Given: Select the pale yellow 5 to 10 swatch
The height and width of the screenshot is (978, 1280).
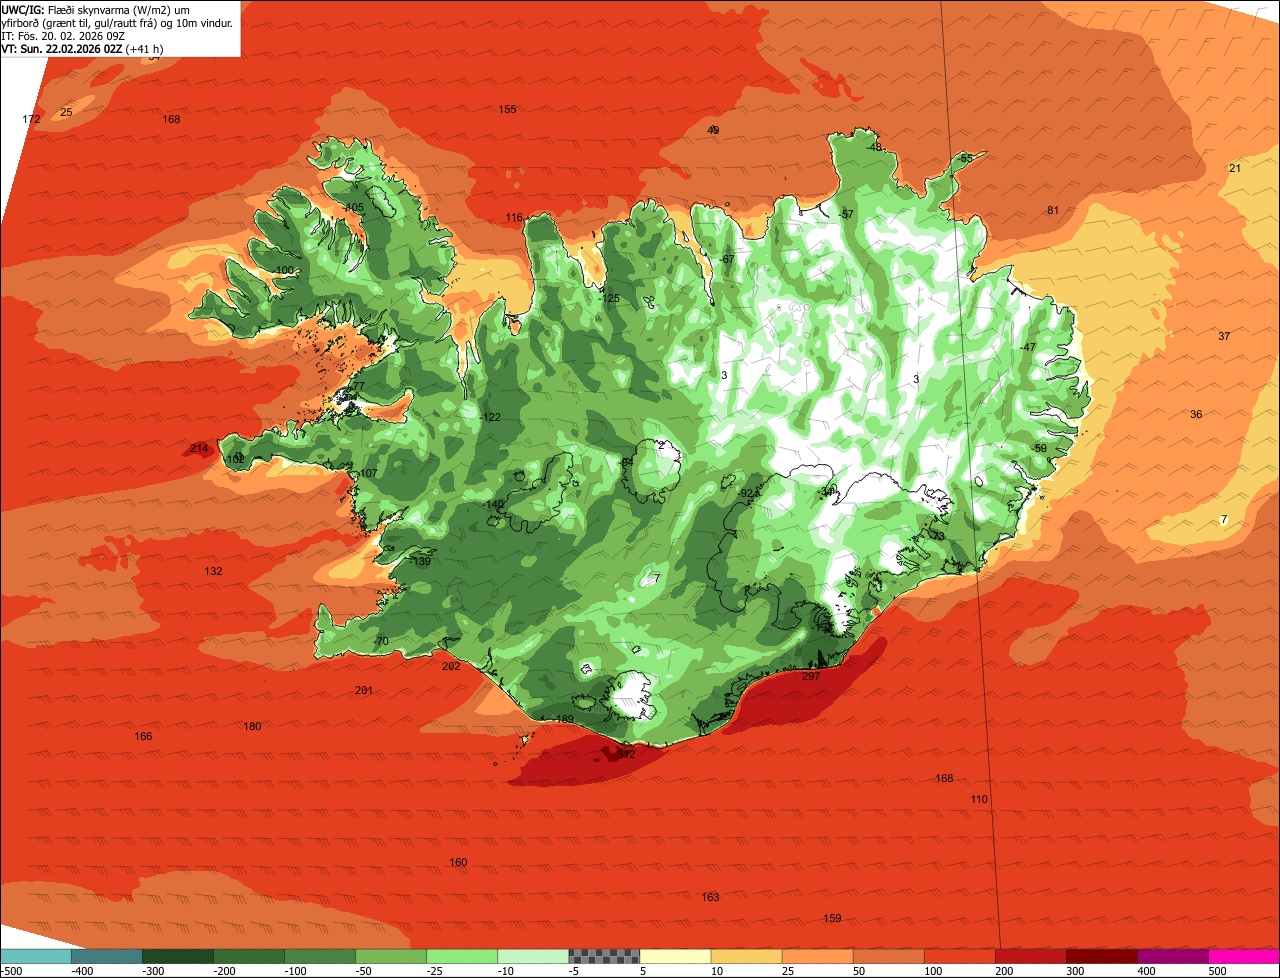Looking at the screenshot, I should [675, 956].
